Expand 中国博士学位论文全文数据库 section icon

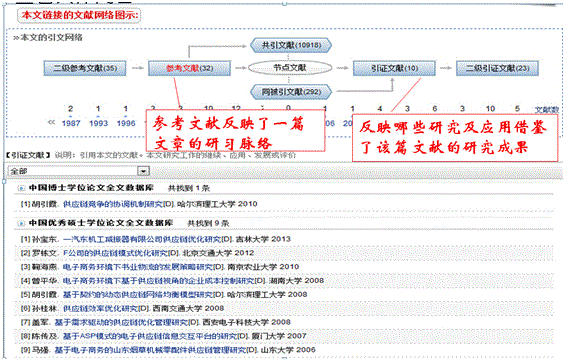(21, 188)
